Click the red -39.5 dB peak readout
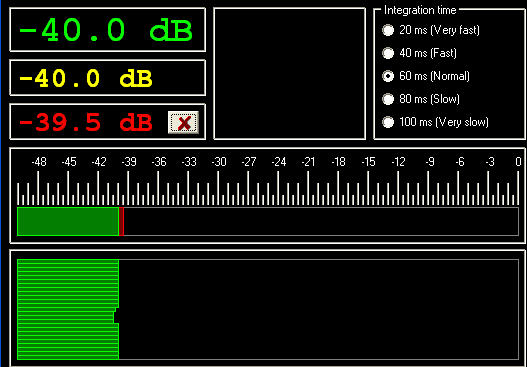Image resolution: width=527 pixels, height=367 pixels. 86,122
